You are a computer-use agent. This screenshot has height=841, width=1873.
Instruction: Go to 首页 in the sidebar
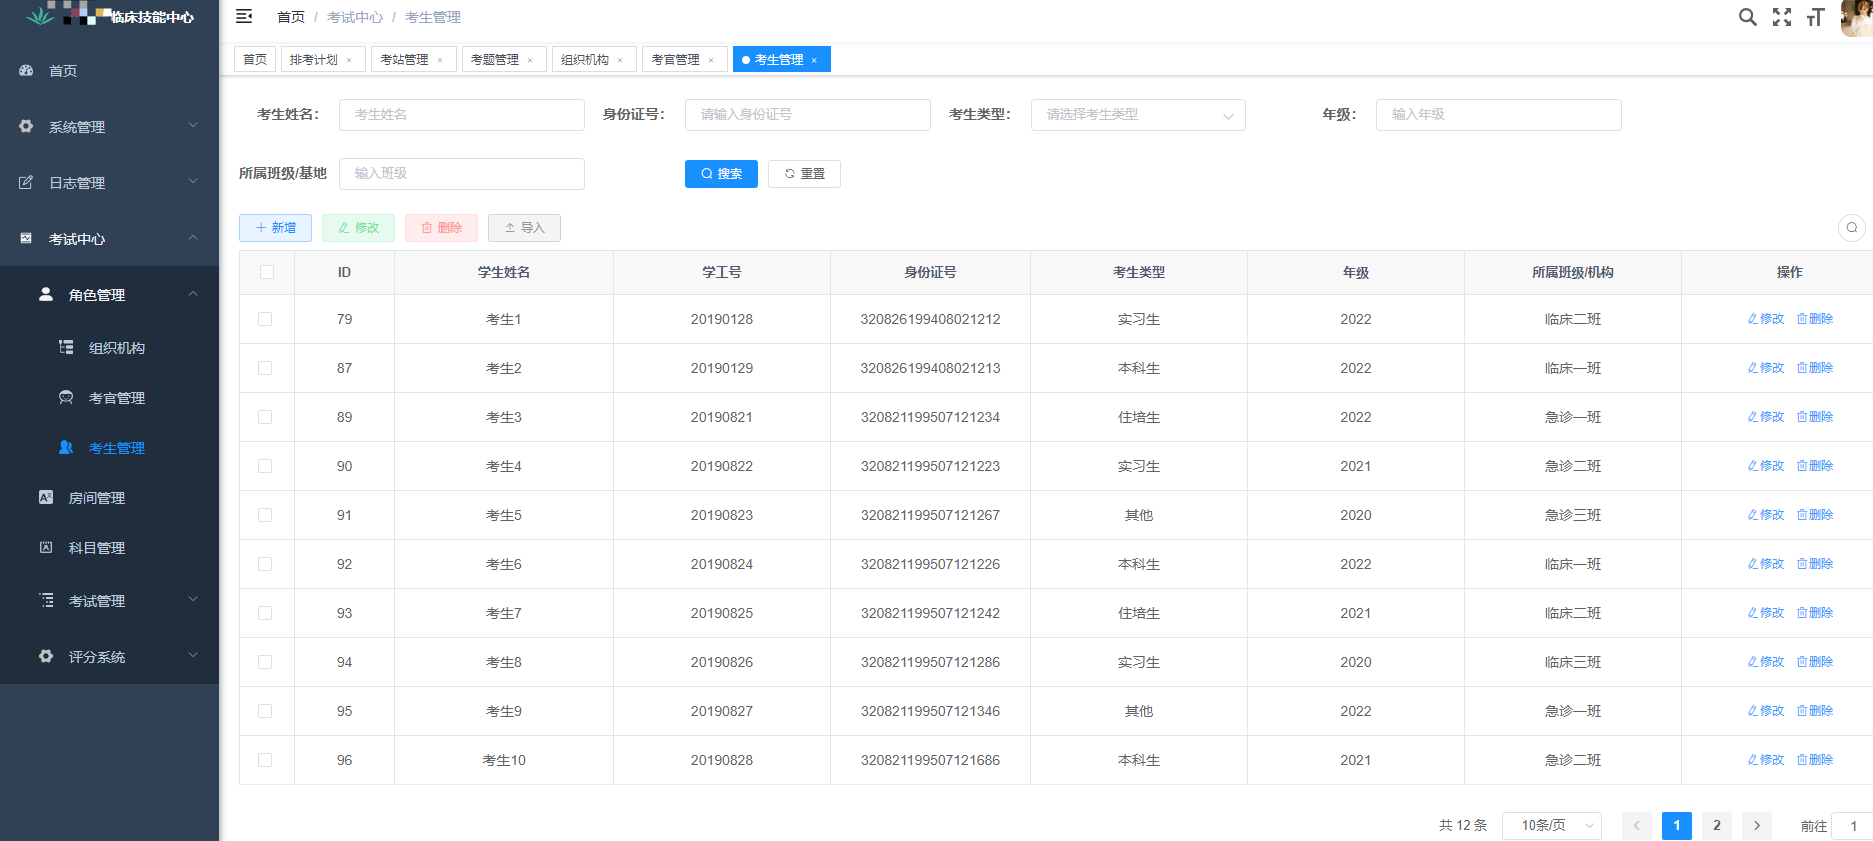coord(63,71)
